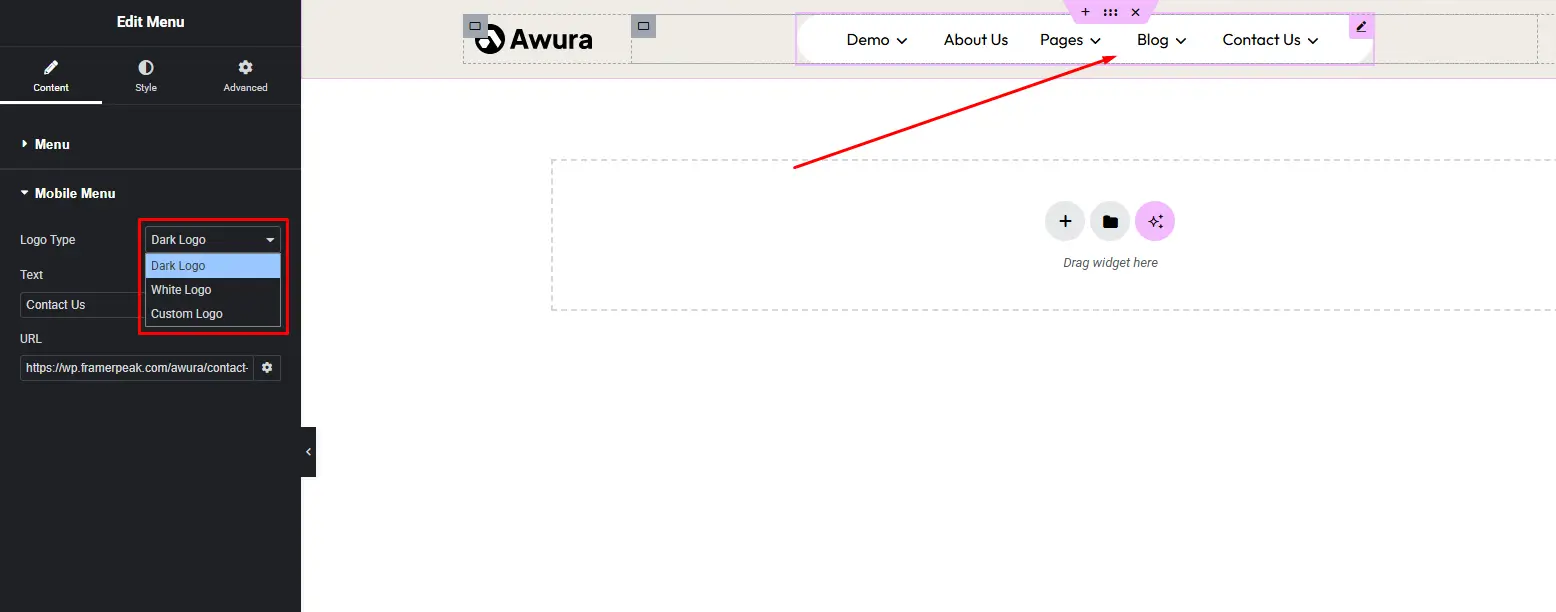Click into the URL input field
This screenshot has width=1556, height=612.
pyautogui.click(x=137, y=368)
